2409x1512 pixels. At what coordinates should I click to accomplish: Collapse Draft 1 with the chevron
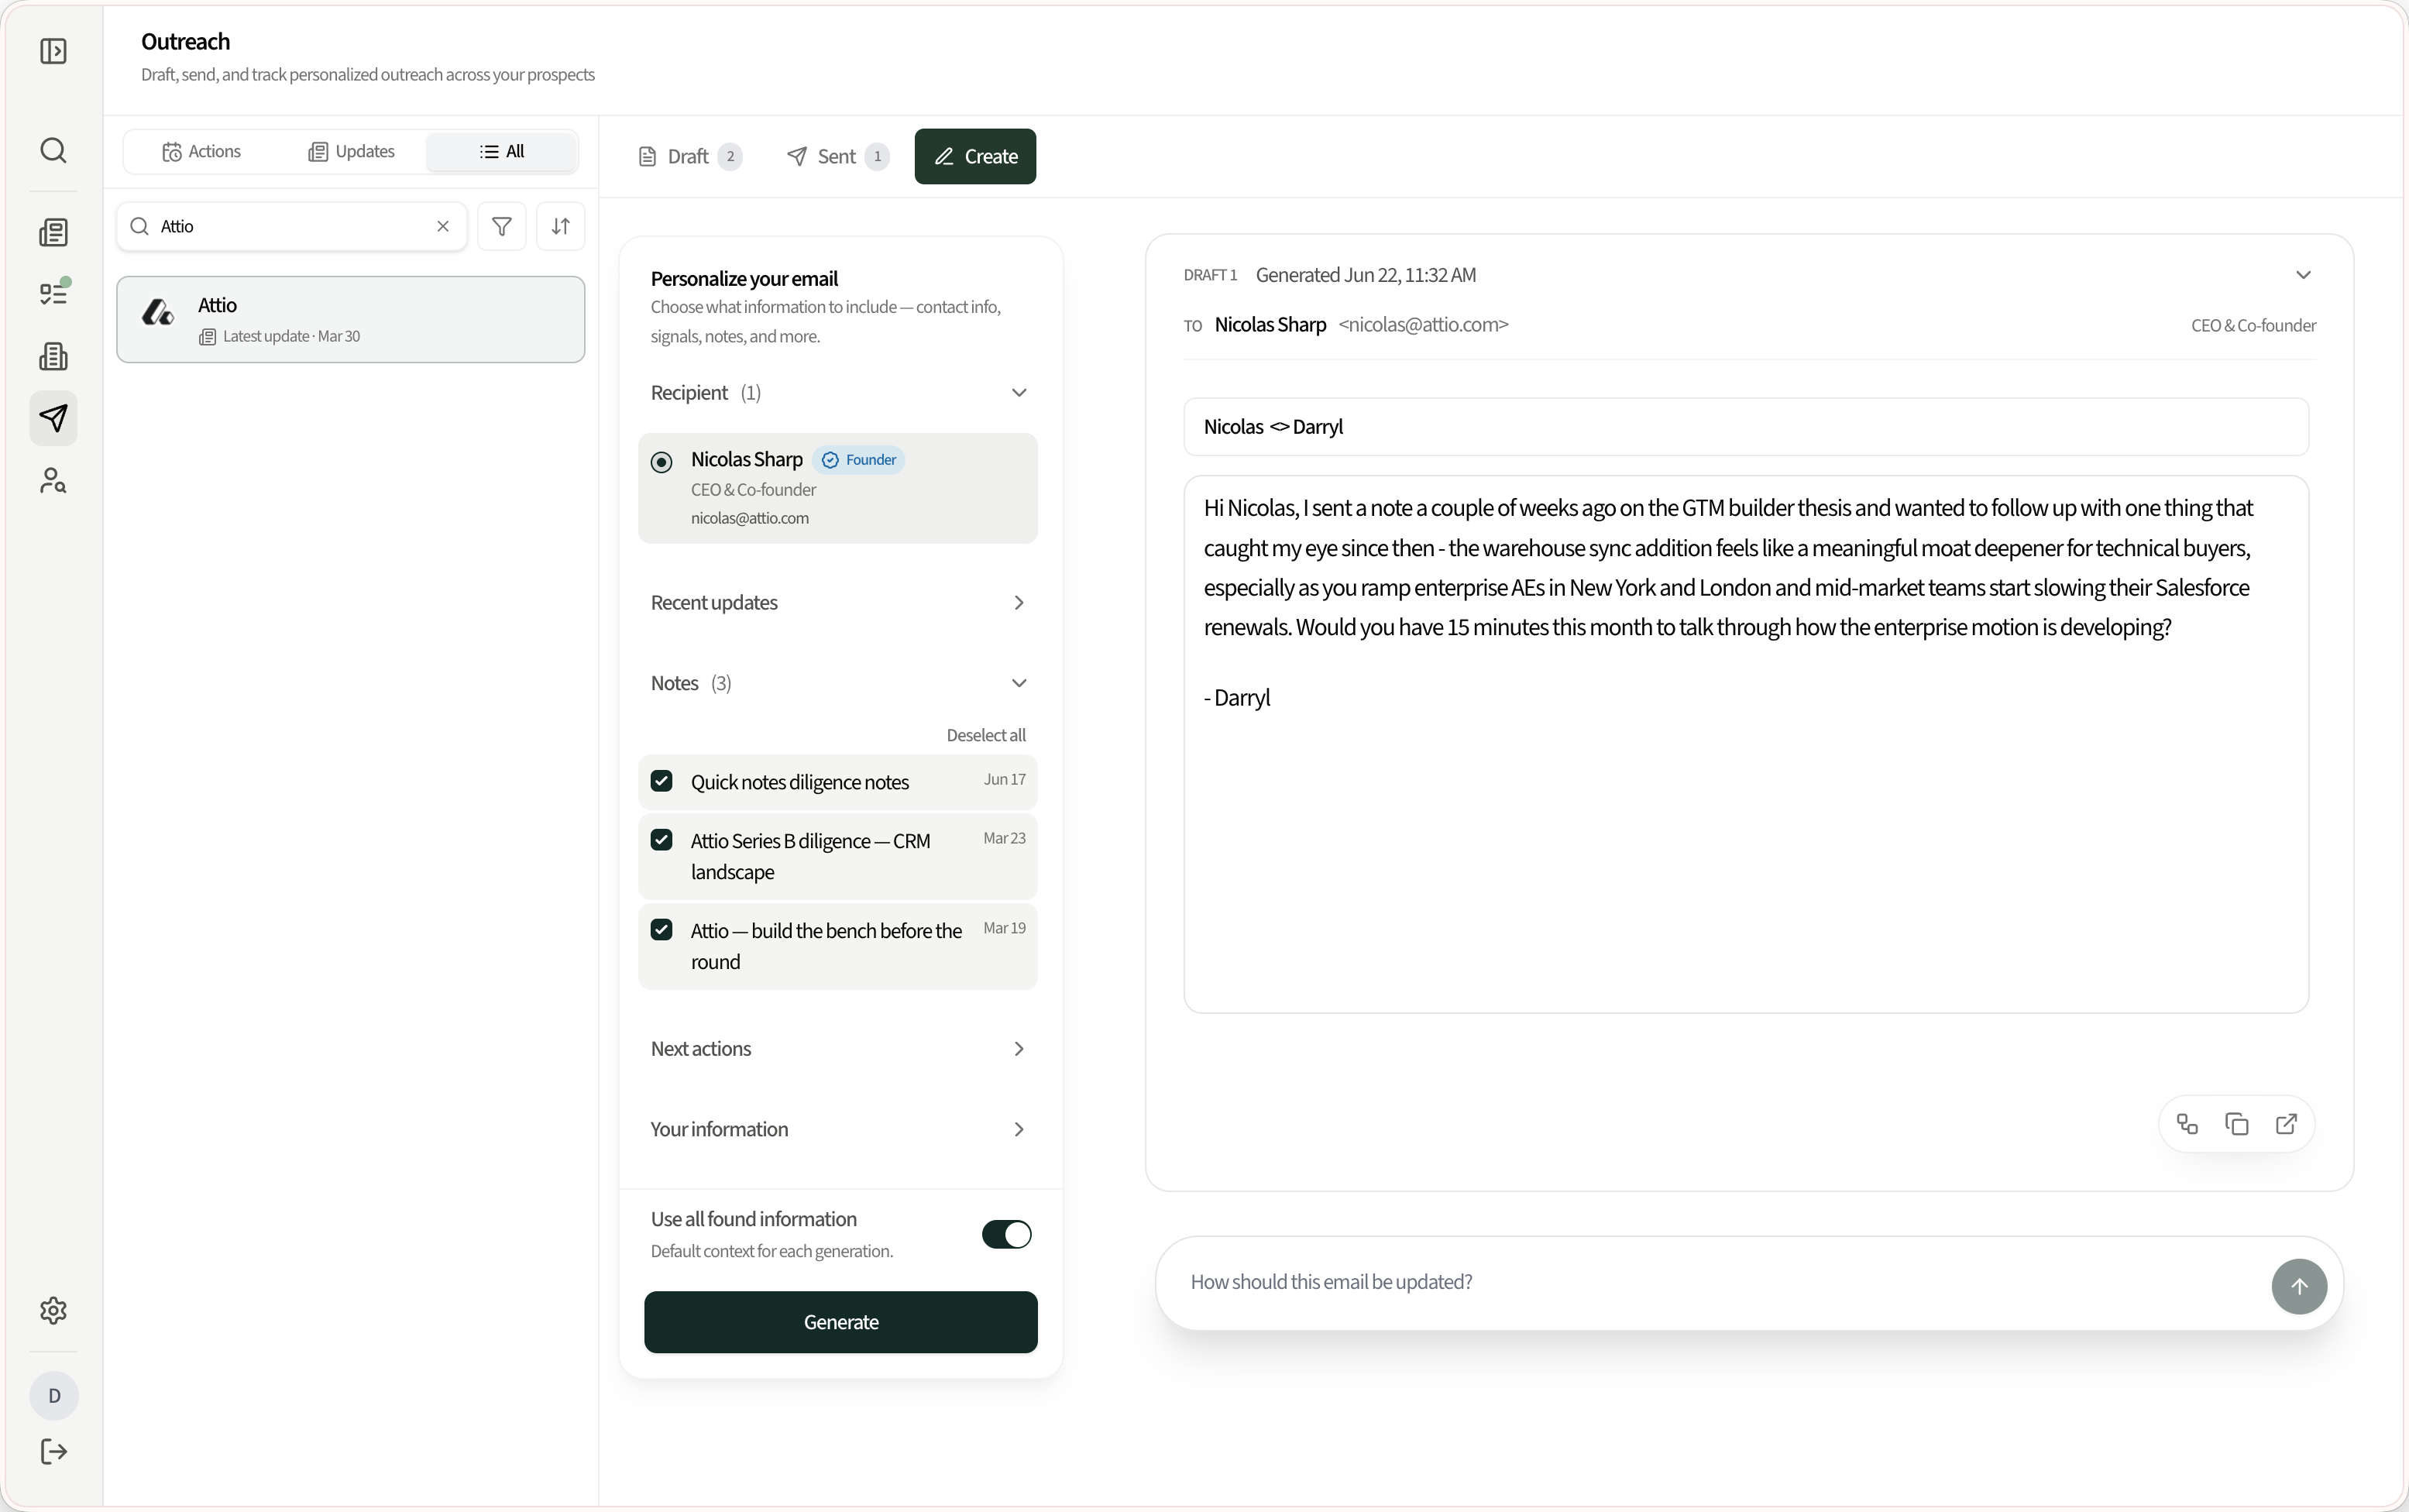pyautogui.click(x=2303, y=275)
